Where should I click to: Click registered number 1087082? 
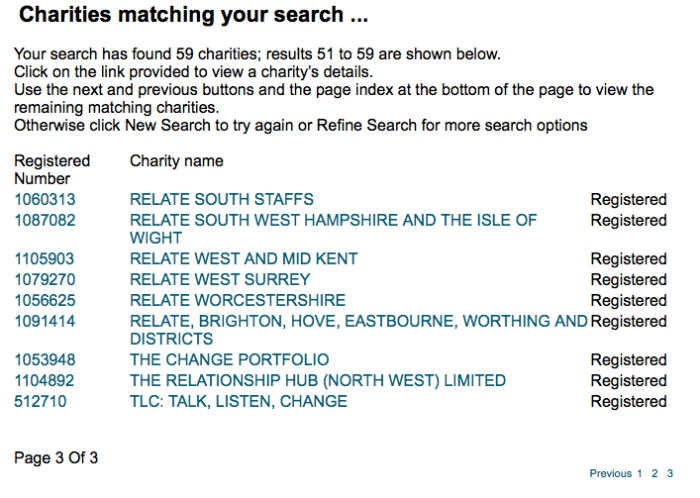coord(45,220)
